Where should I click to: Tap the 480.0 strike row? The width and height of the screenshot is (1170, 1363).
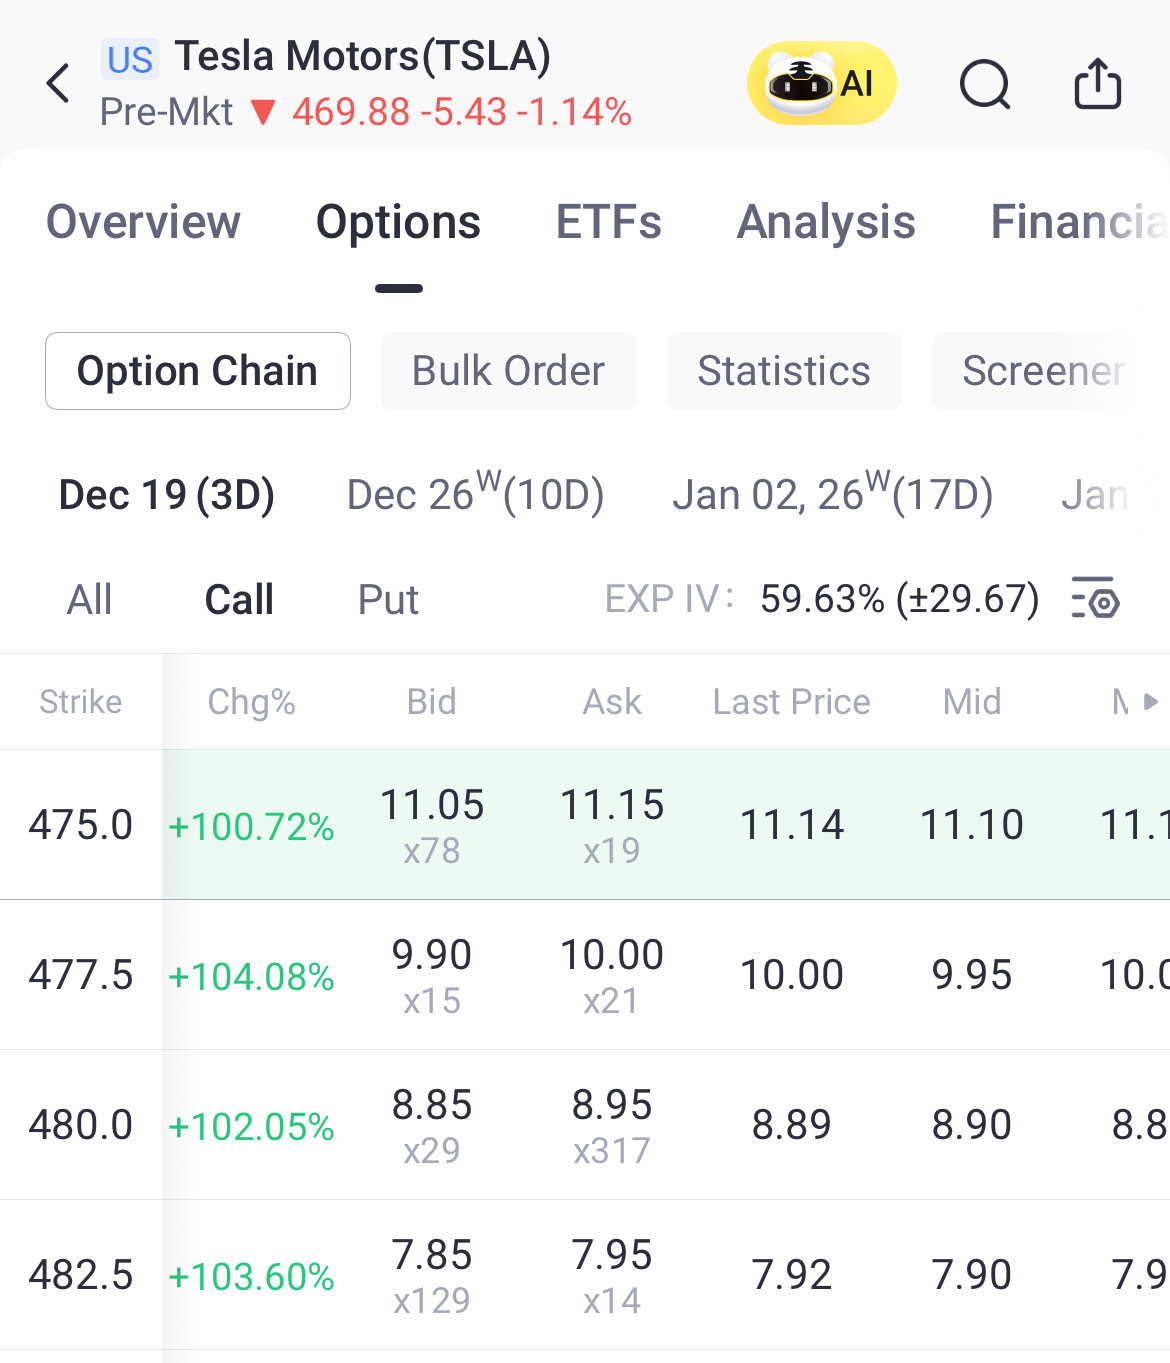click(x=80, y=1125)
